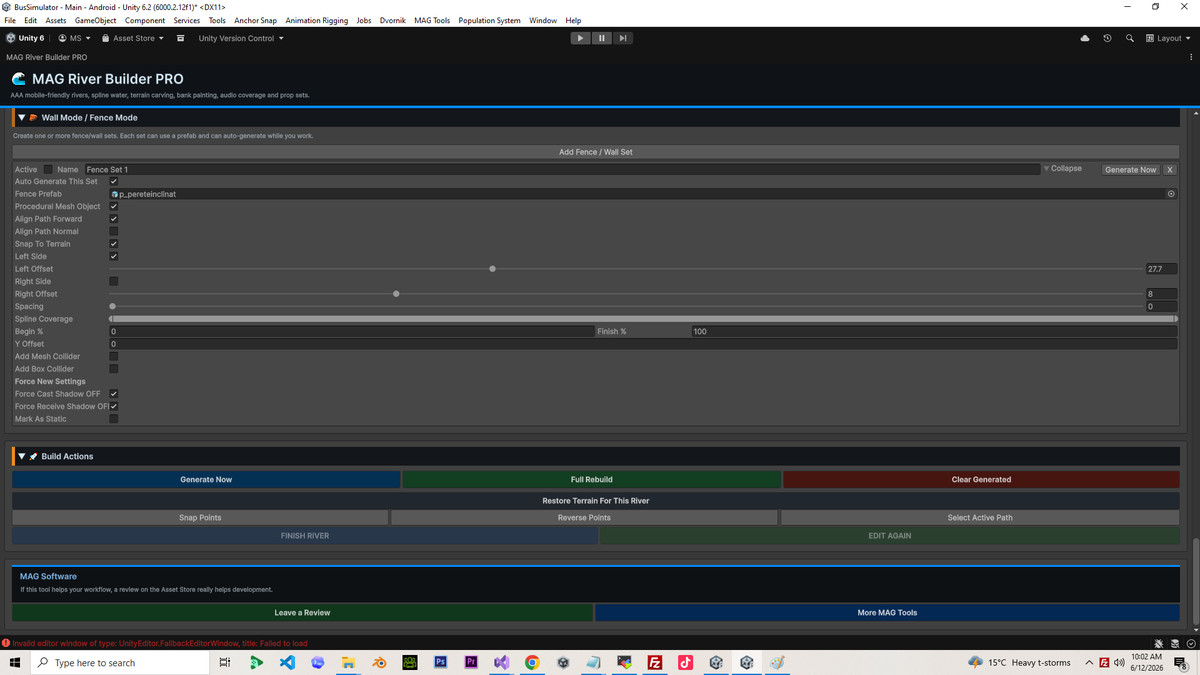The width and height of the screenshot is (1200, 675).
Task: Open Premiere Pro from the taskbar
Action: 471,663
